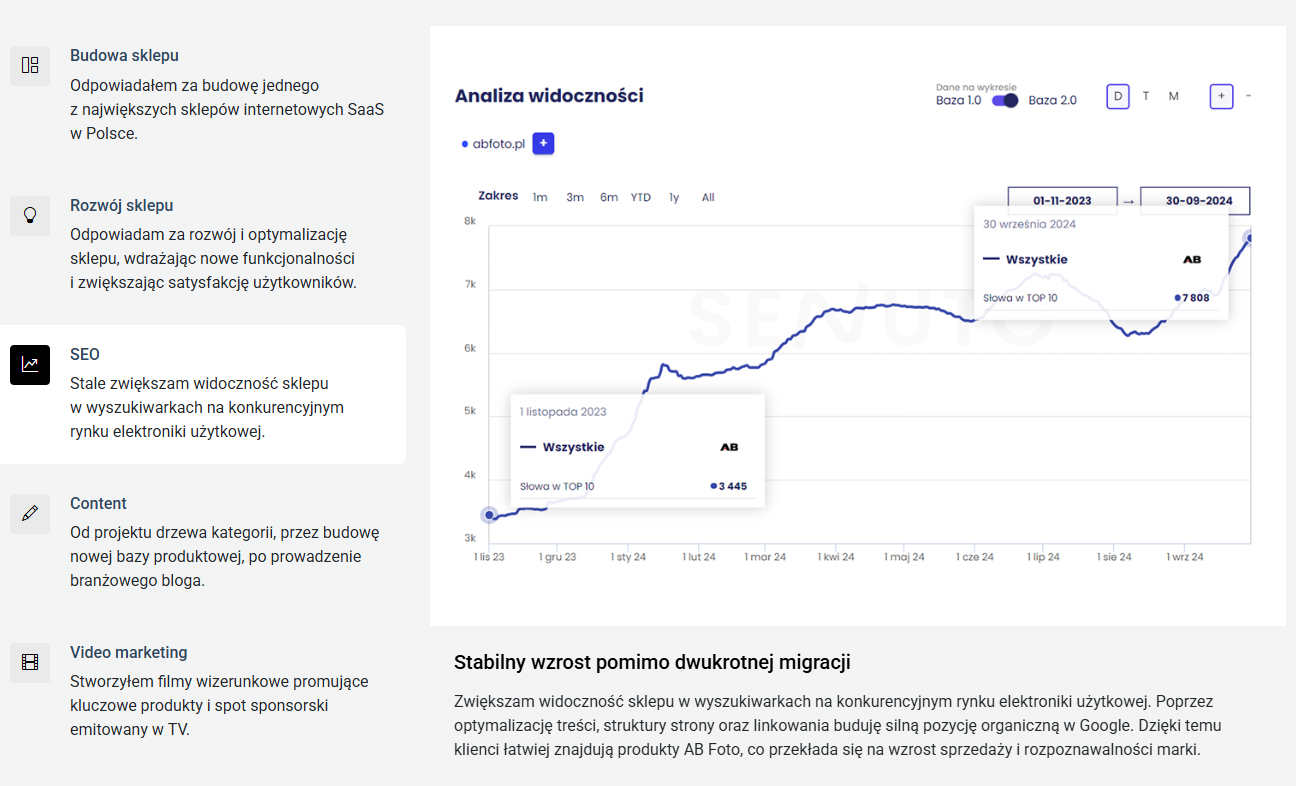Click the Rozwój sklepu lightbulb icon
The height and width of the screenshot is (786, 1296).
click(x=30, y=216)
